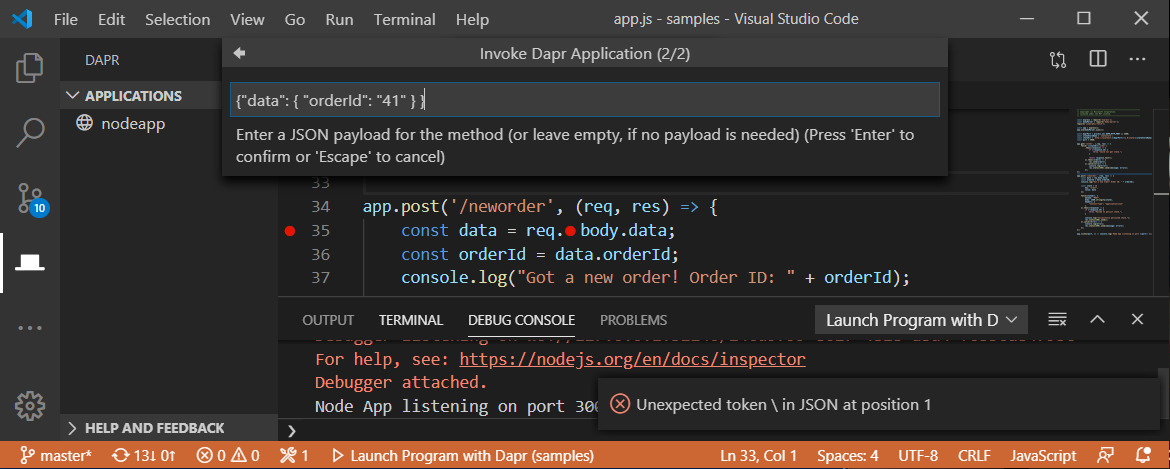
Task: Open the Explorer view in activity bar
Action: point(30,67)
